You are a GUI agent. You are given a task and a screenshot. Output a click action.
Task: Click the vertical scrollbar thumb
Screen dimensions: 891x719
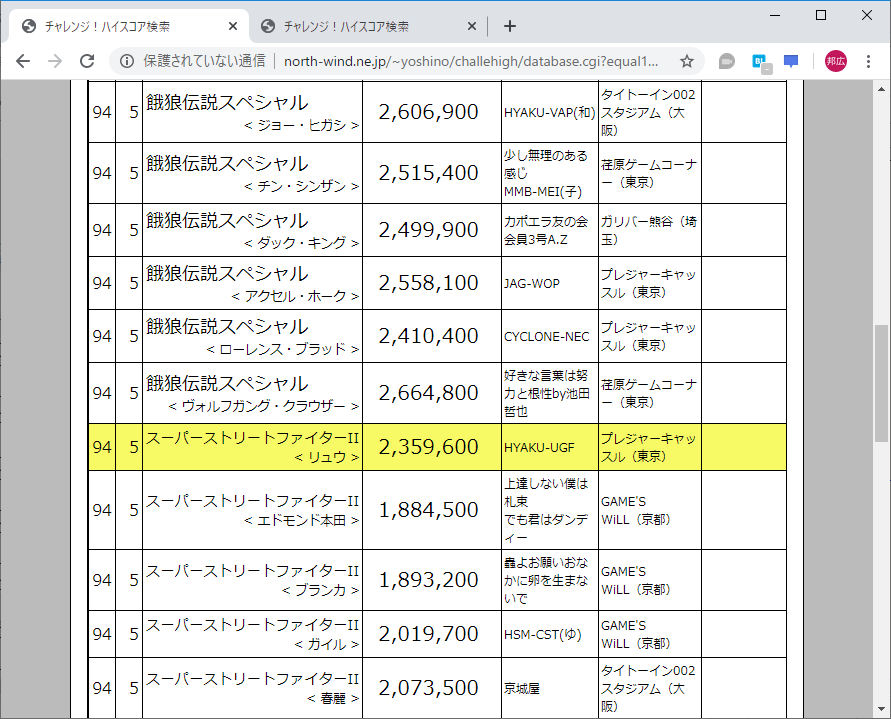point(881,383)
